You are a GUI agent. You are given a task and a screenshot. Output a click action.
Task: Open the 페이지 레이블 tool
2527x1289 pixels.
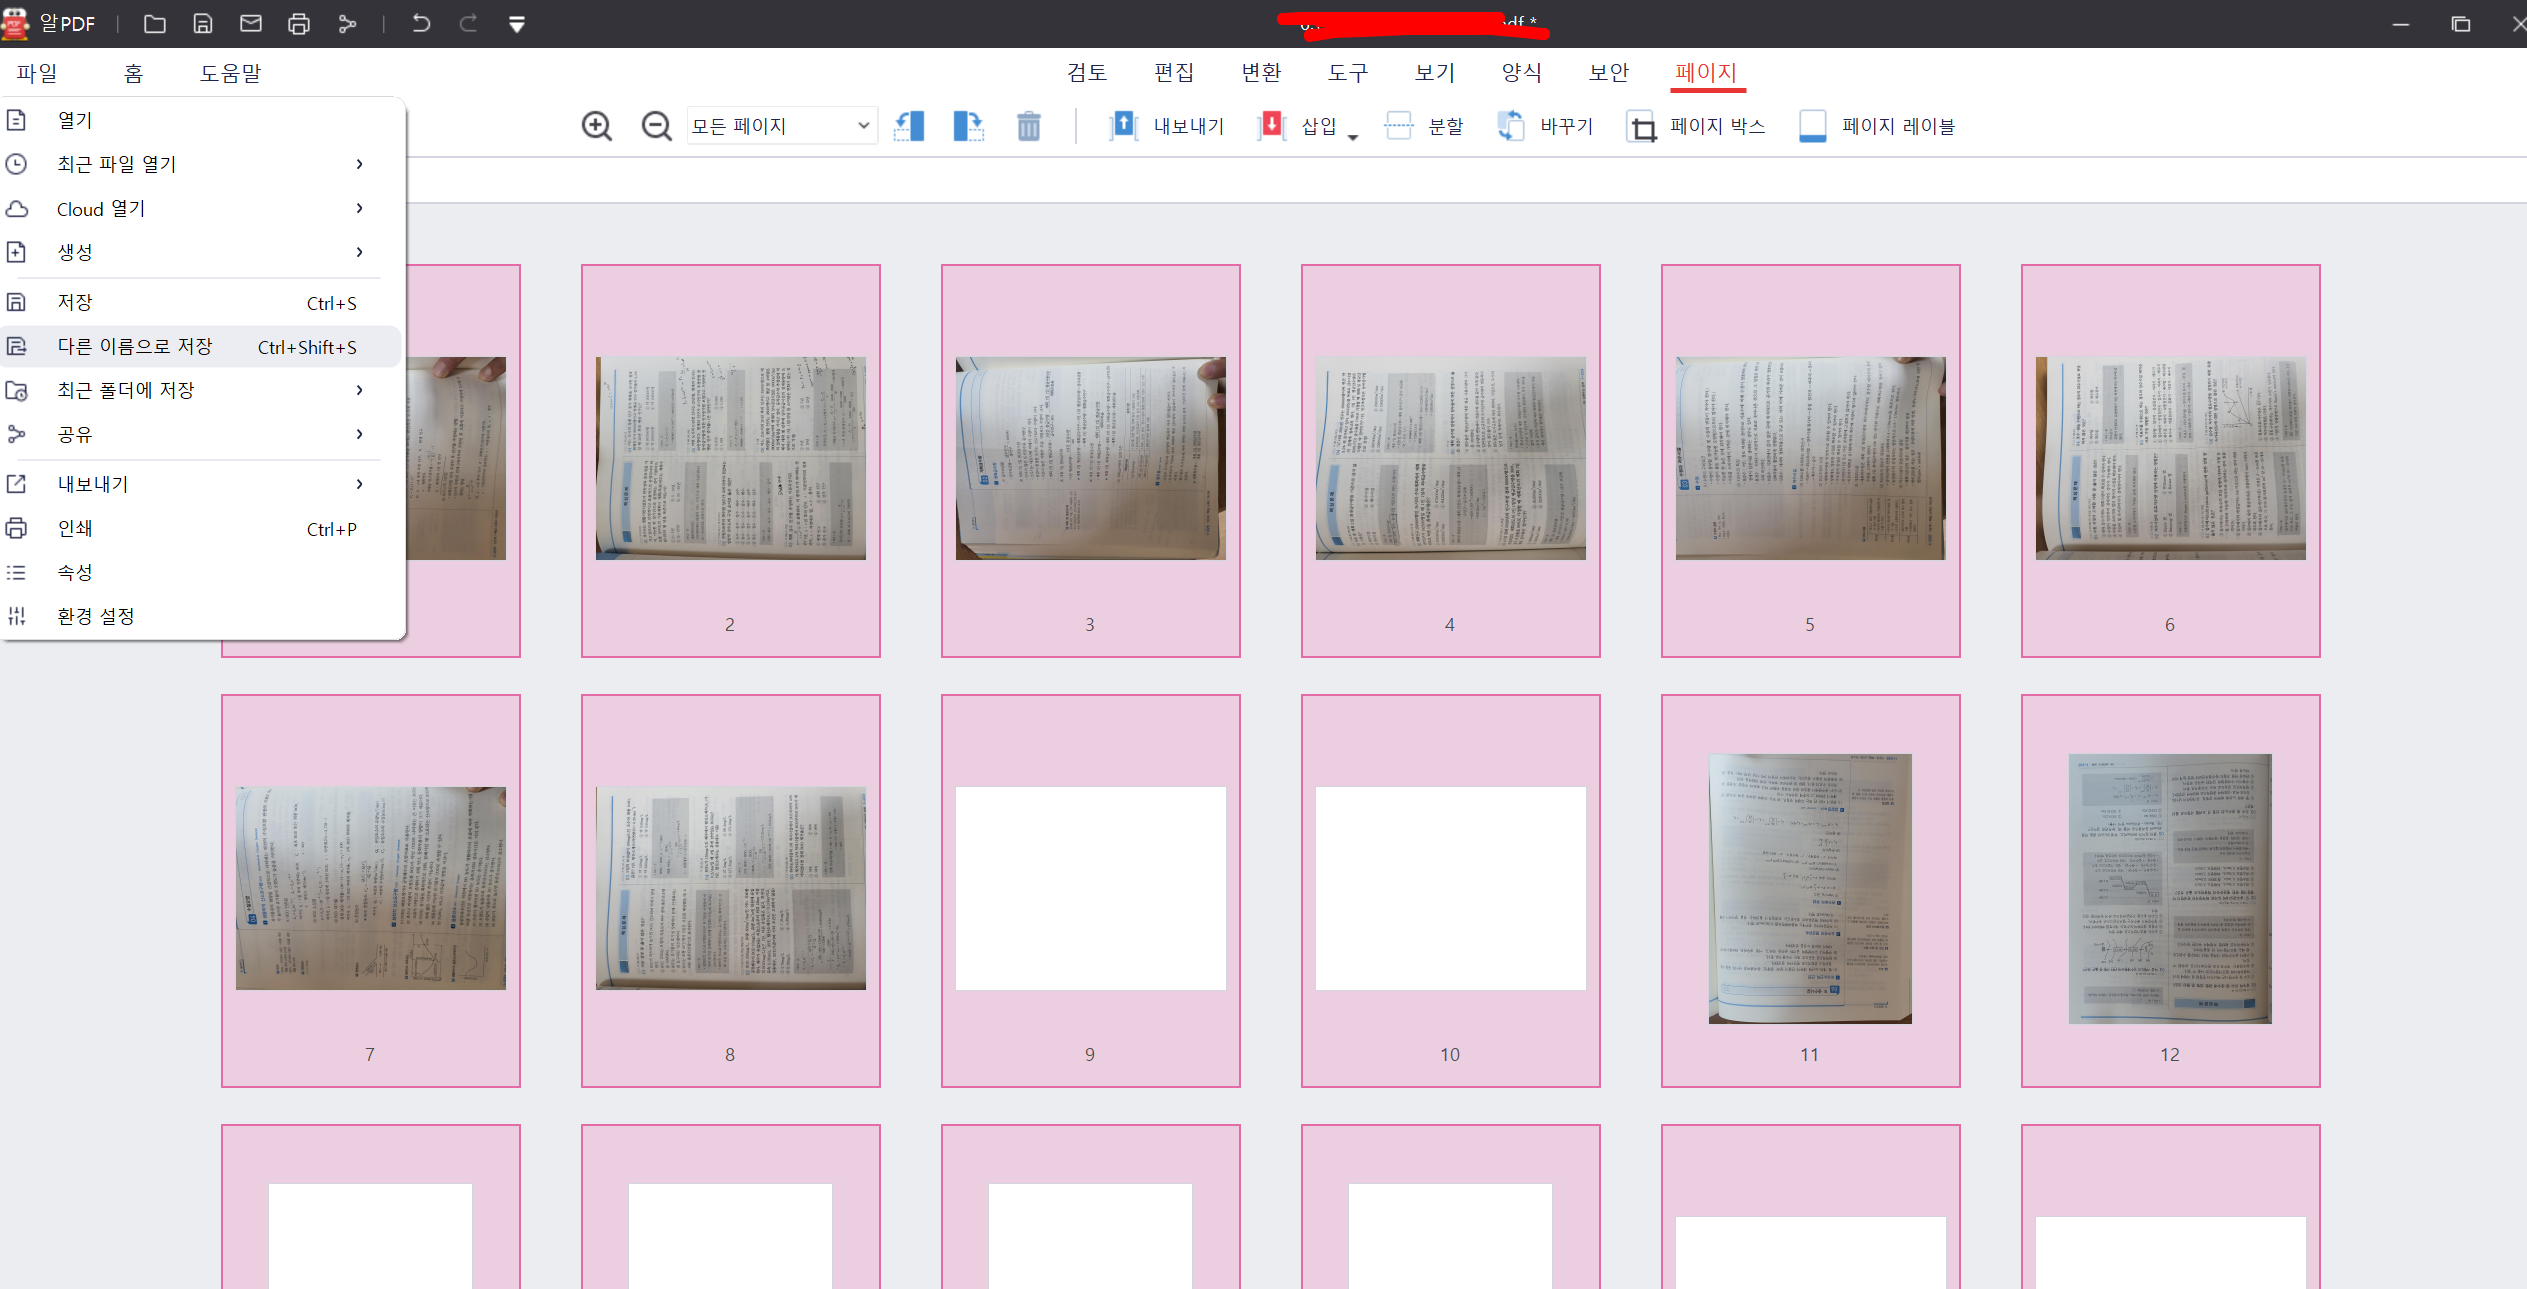coord(1876,126)
